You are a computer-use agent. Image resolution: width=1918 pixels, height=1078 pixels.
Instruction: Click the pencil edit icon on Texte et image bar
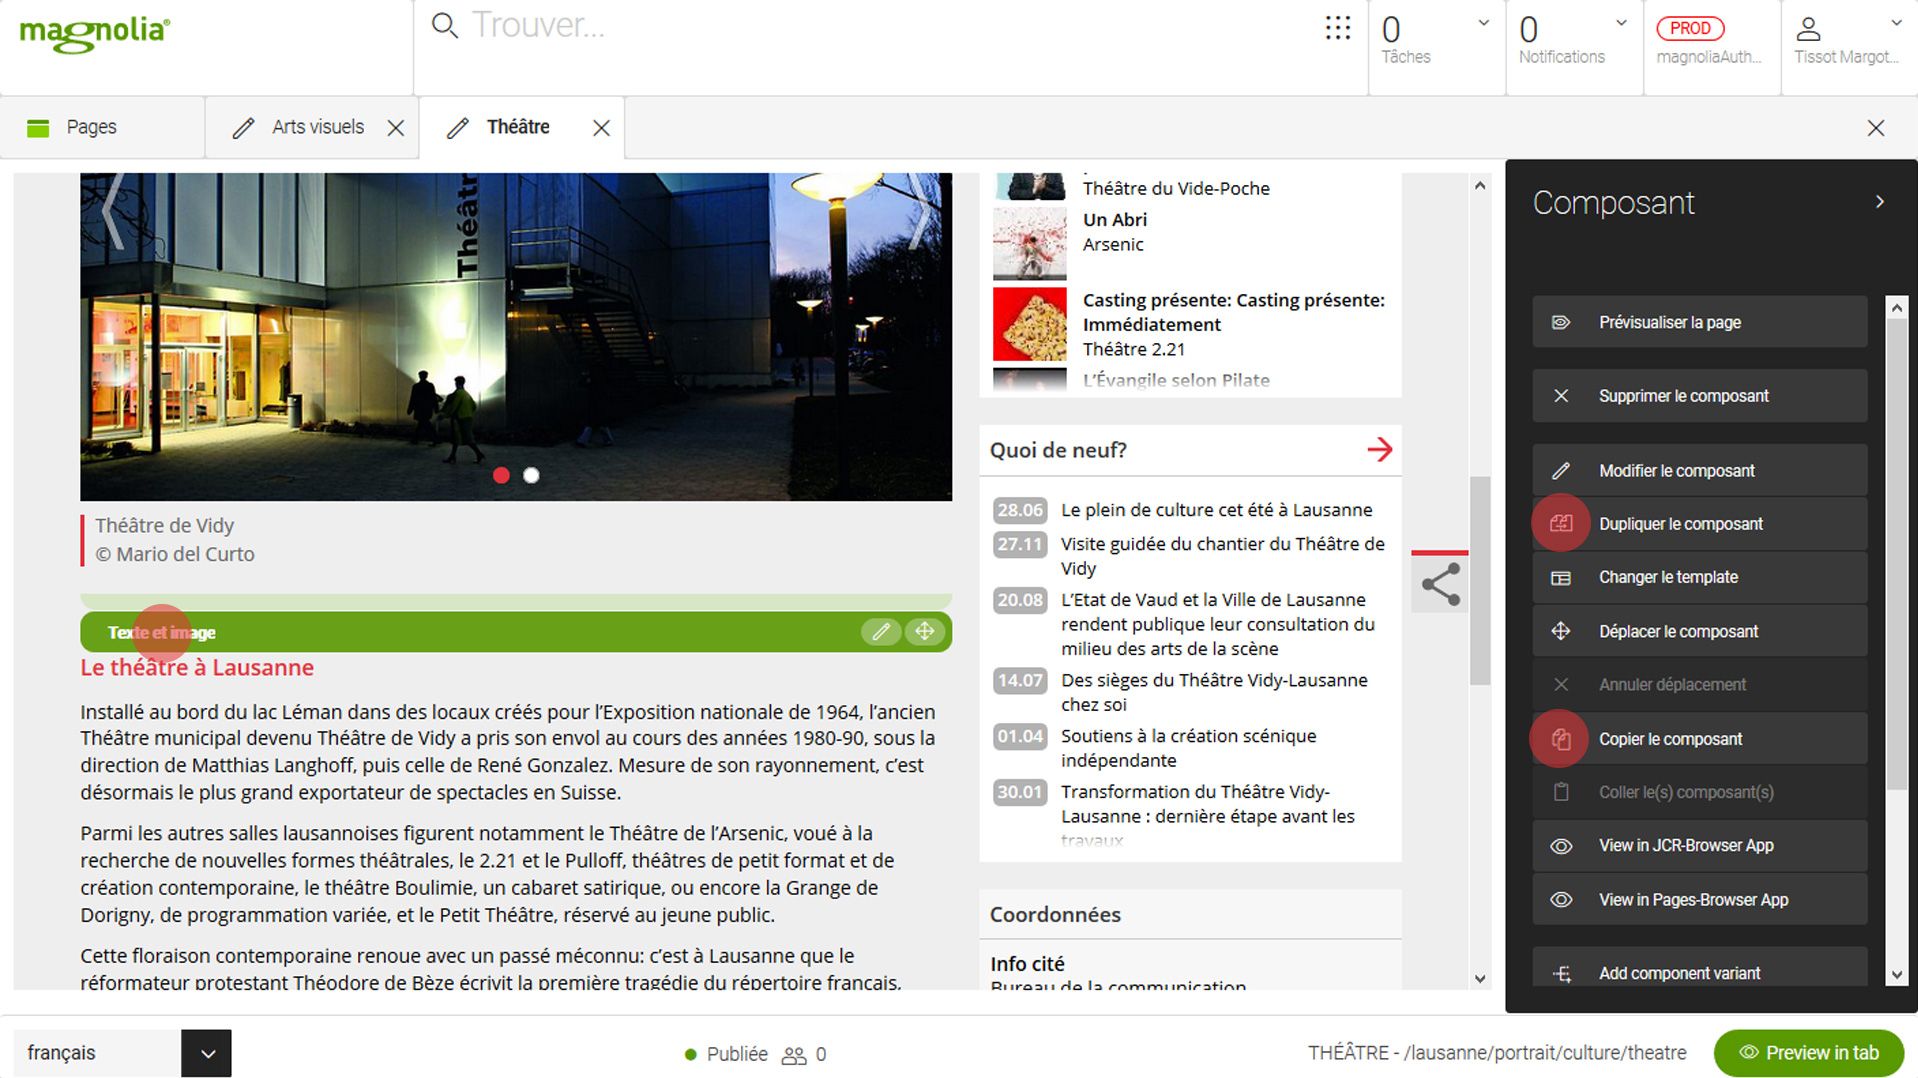click(880, 632)
